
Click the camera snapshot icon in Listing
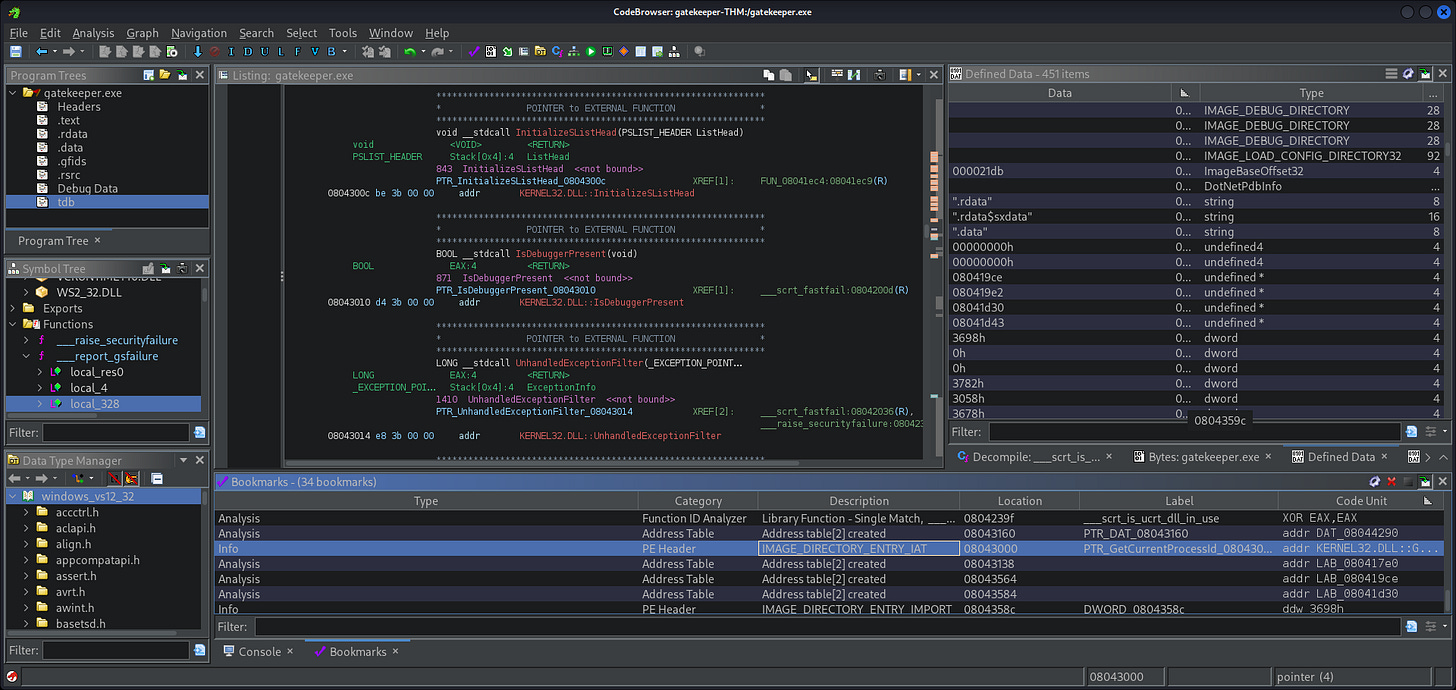pyautogui.click(x=879, y=75)
